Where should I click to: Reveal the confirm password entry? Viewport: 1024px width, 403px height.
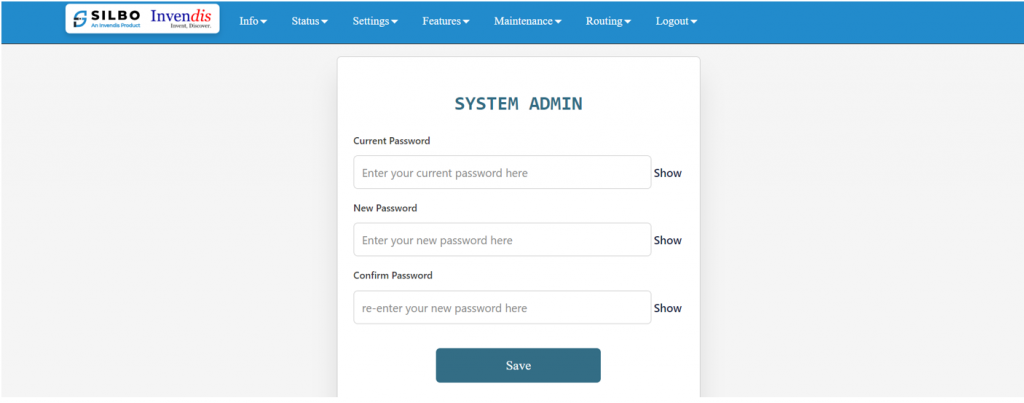[667, 308]
